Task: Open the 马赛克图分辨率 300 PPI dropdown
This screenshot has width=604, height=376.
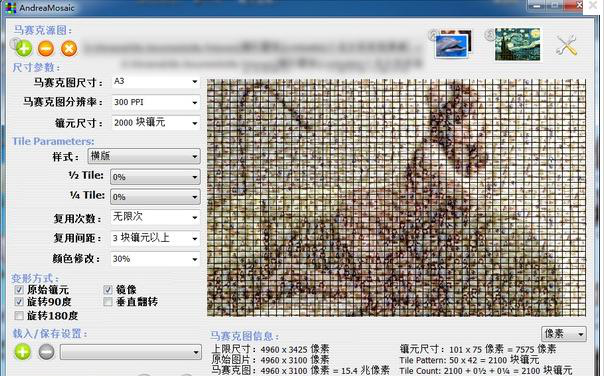Action: pos(156,102)
